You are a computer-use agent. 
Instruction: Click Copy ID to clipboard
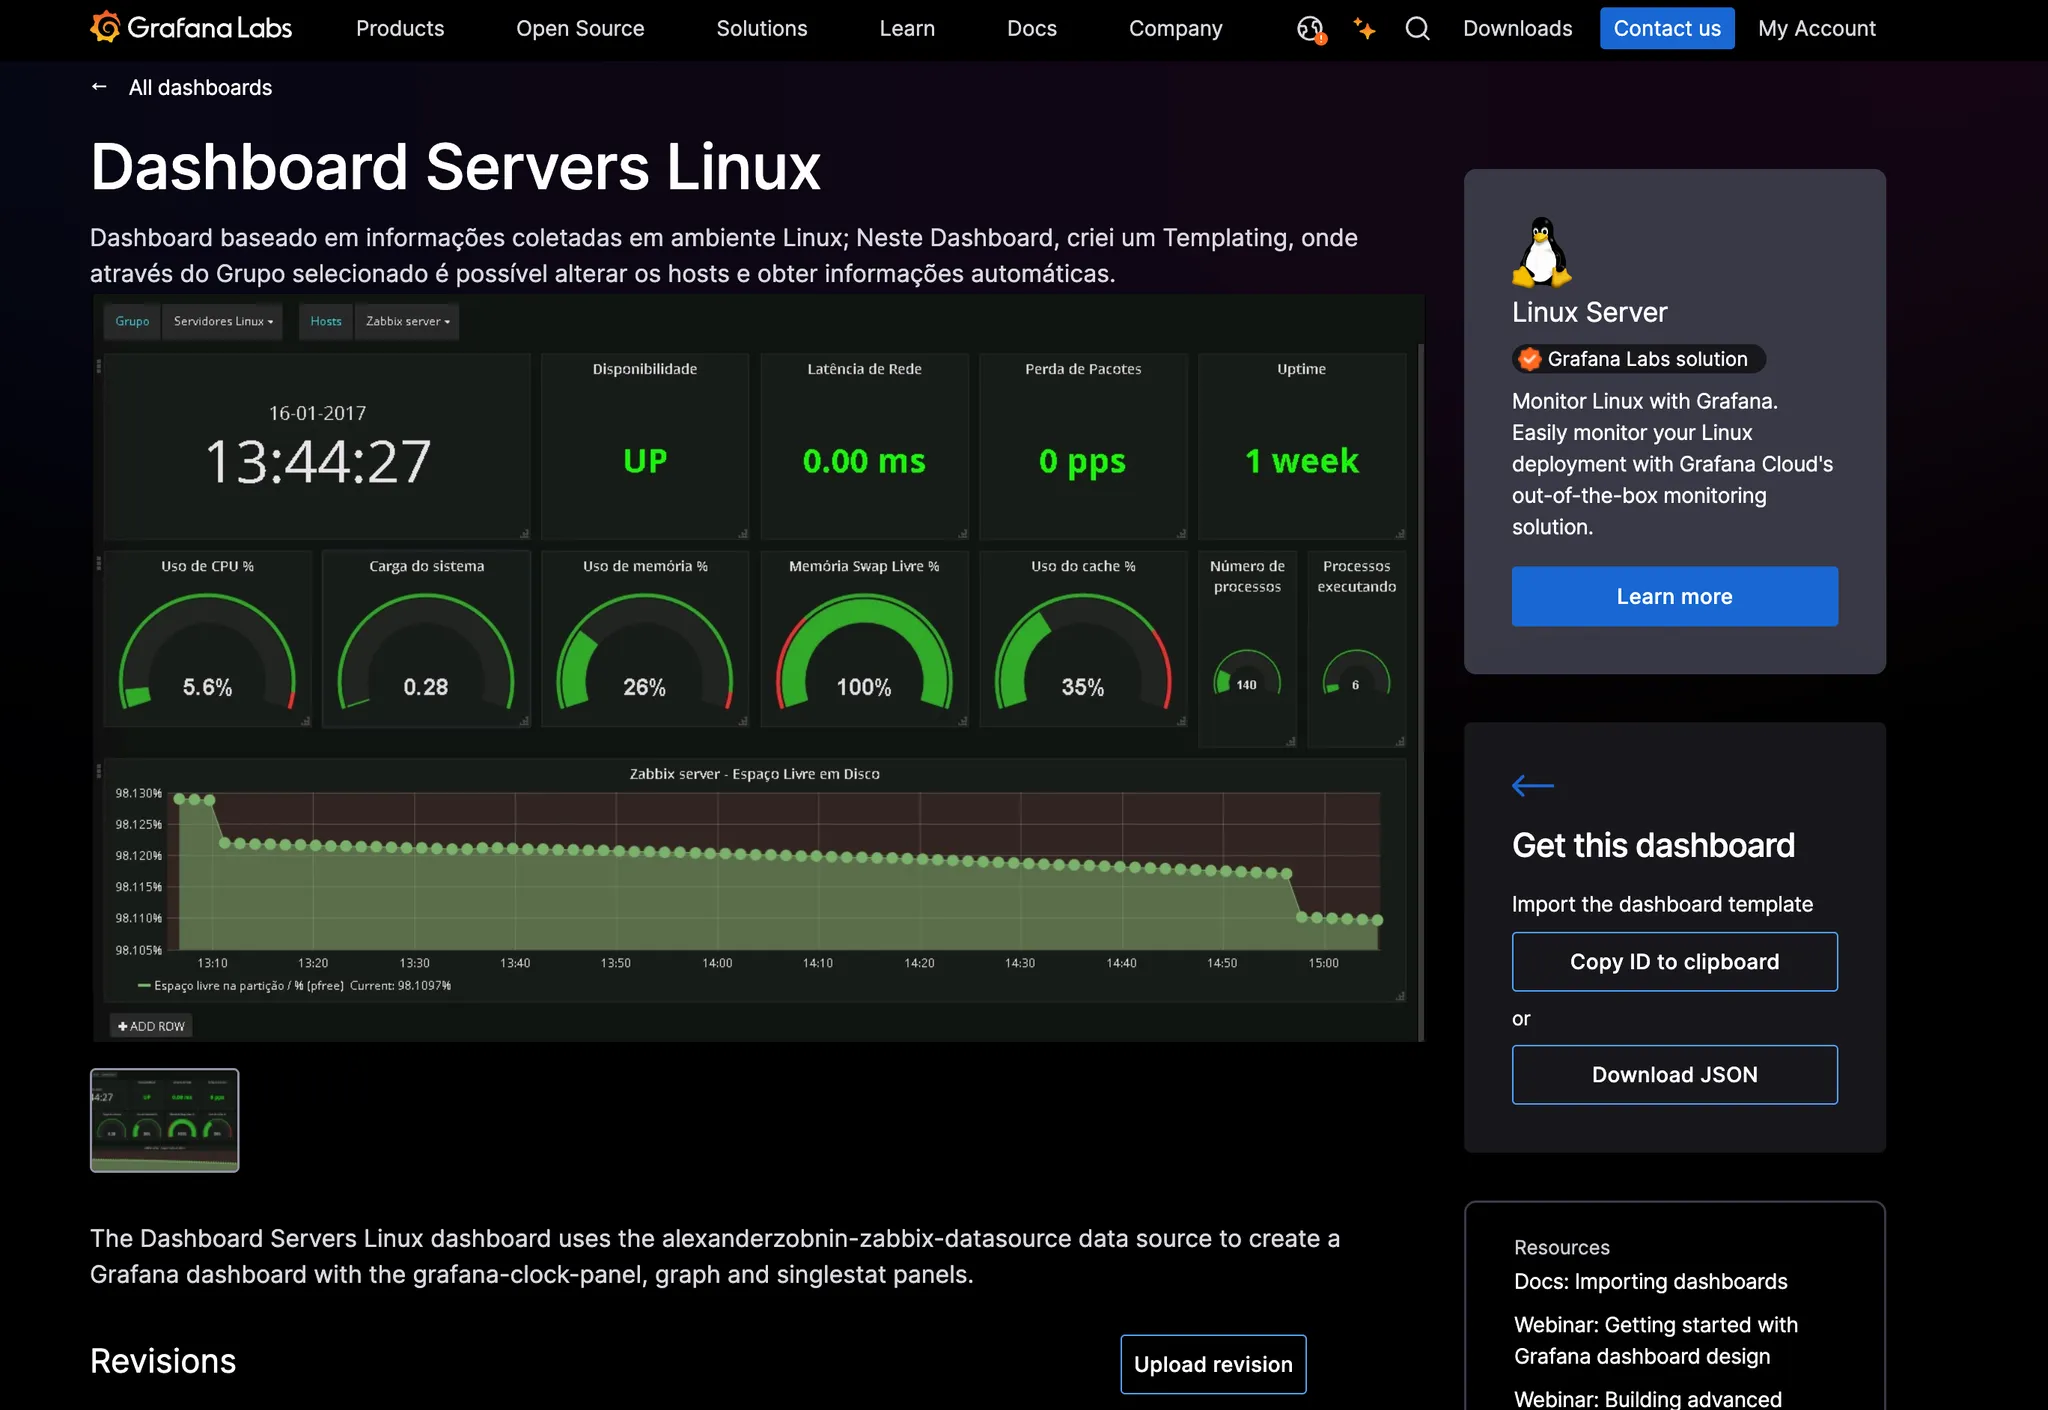1674,962
